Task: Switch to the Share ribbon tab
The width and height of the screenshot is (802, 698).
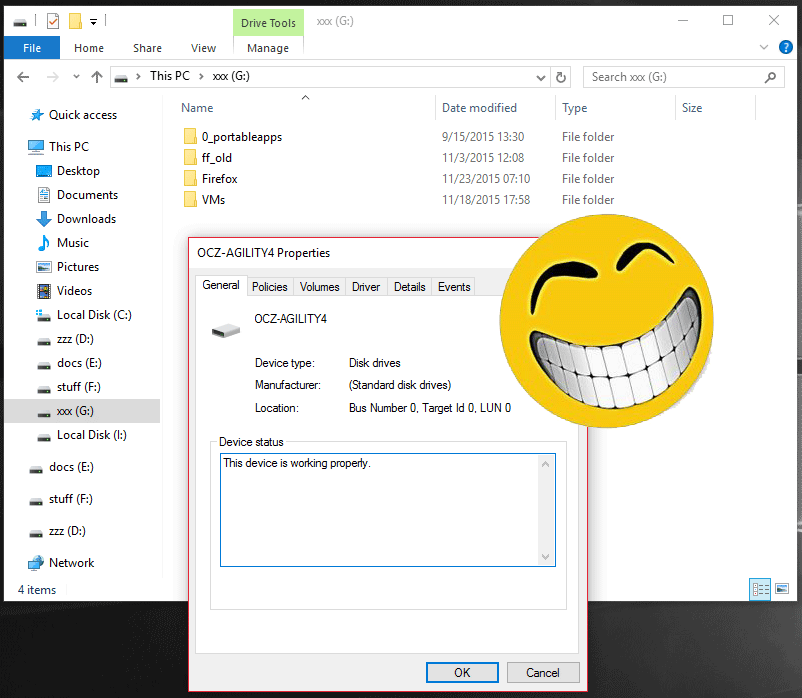Action: 147,48
